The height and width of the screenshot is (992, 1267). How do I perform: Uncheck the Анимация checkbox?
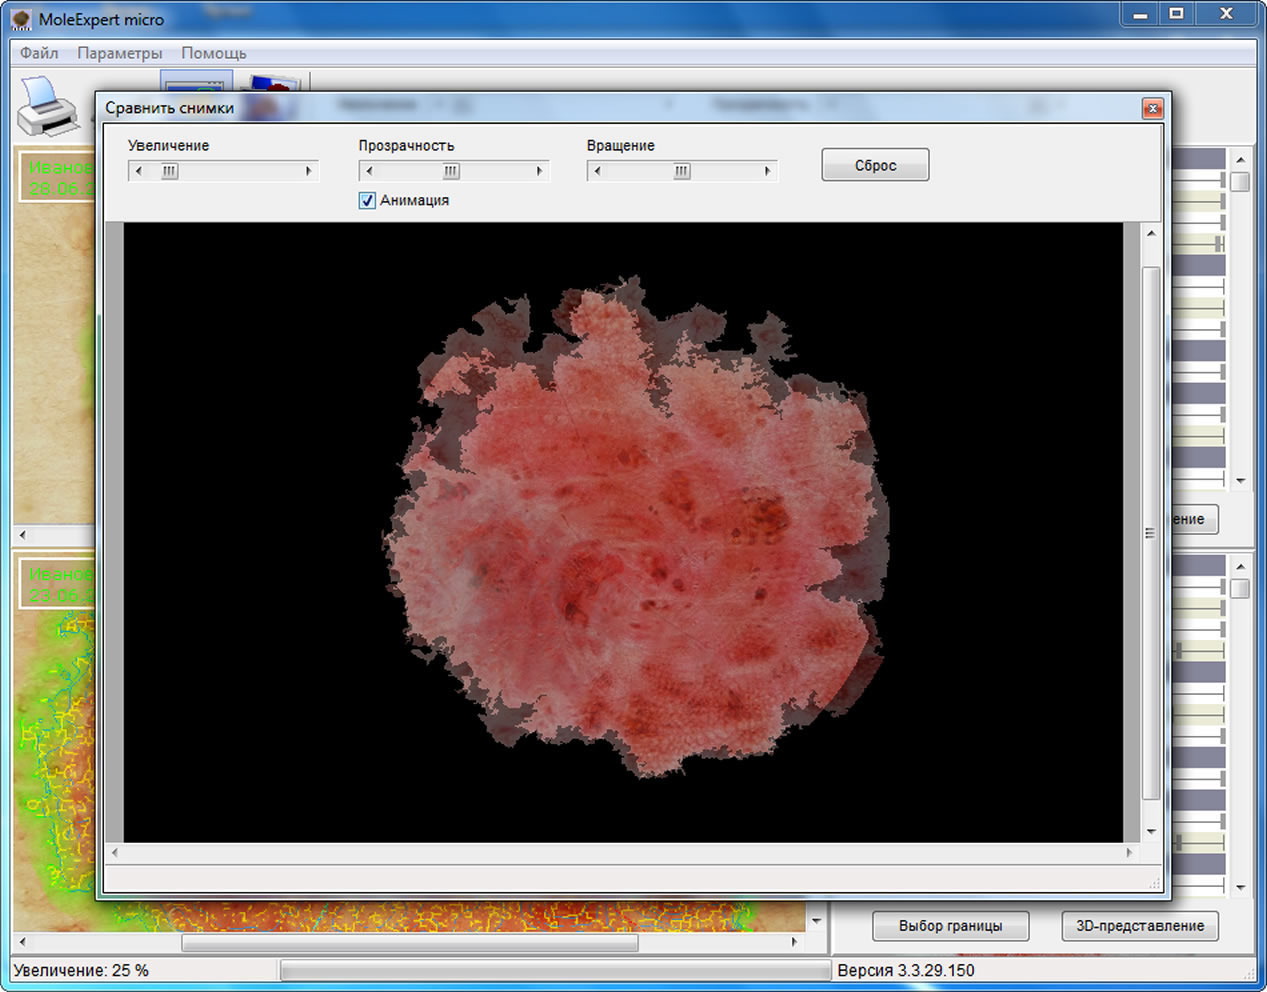pyautogui.click(x=367, y=200)
